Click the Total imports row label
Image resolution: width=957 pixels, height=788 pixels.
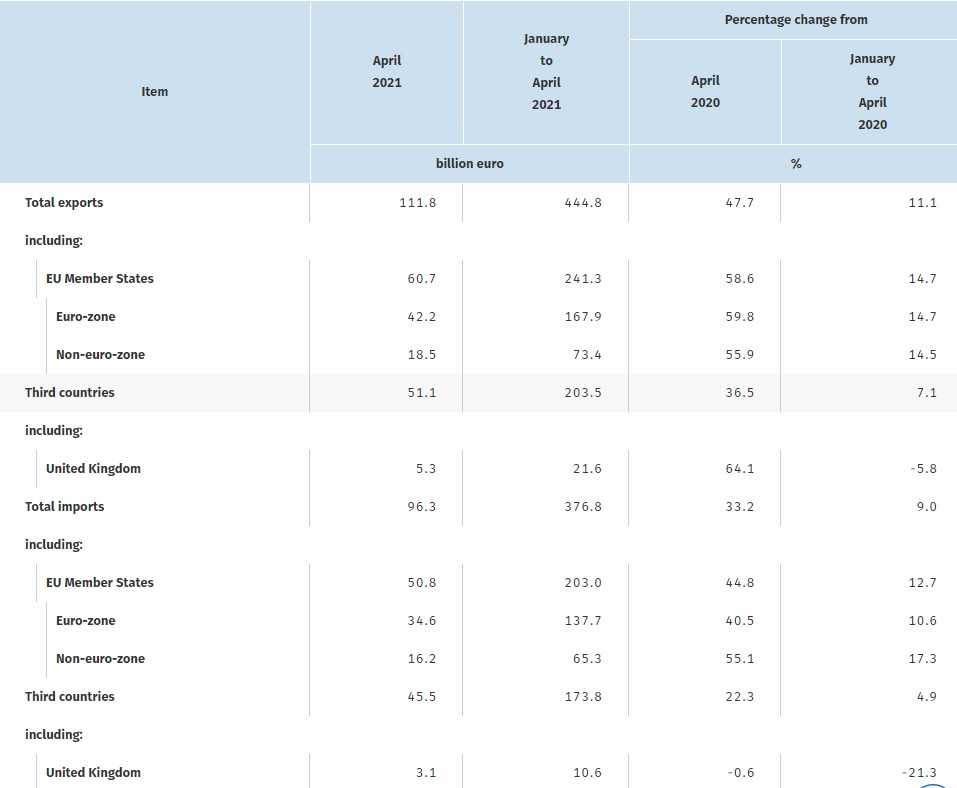(x=64, y=506)
